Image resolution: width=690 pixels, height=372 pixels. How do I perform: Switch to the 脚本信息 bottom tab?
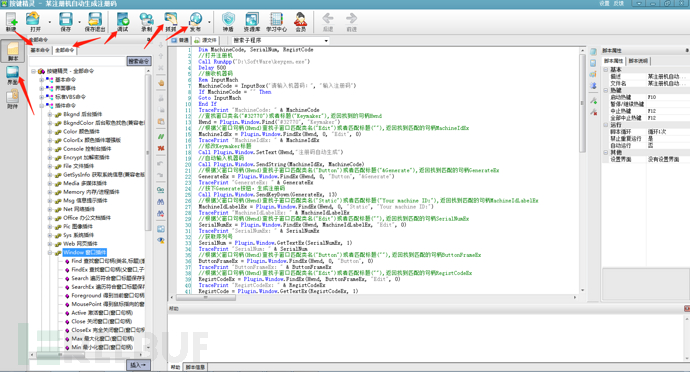195,367
